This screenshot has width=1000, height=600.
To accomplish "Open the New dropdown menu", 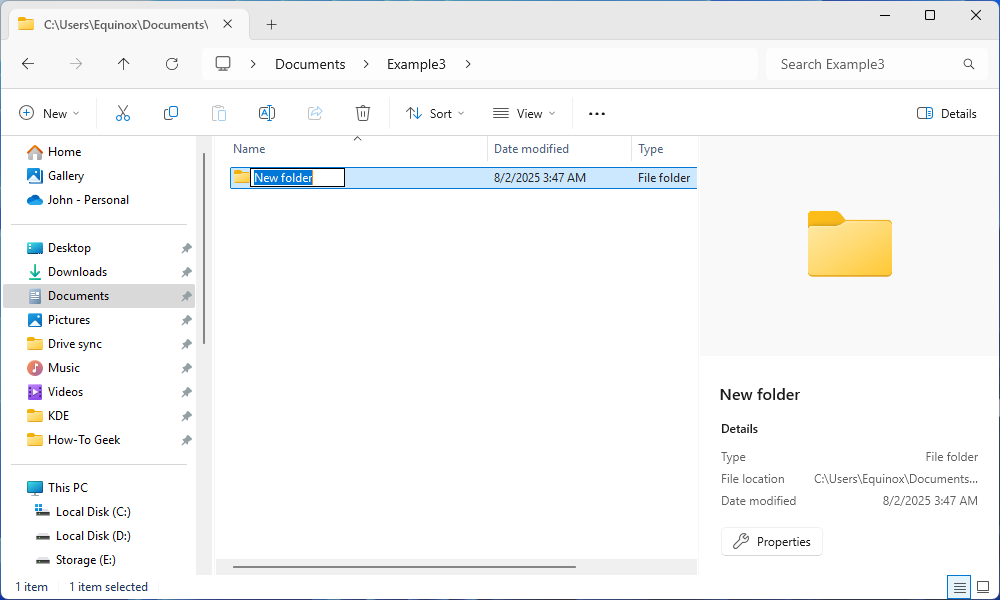I will pos(50,113).
